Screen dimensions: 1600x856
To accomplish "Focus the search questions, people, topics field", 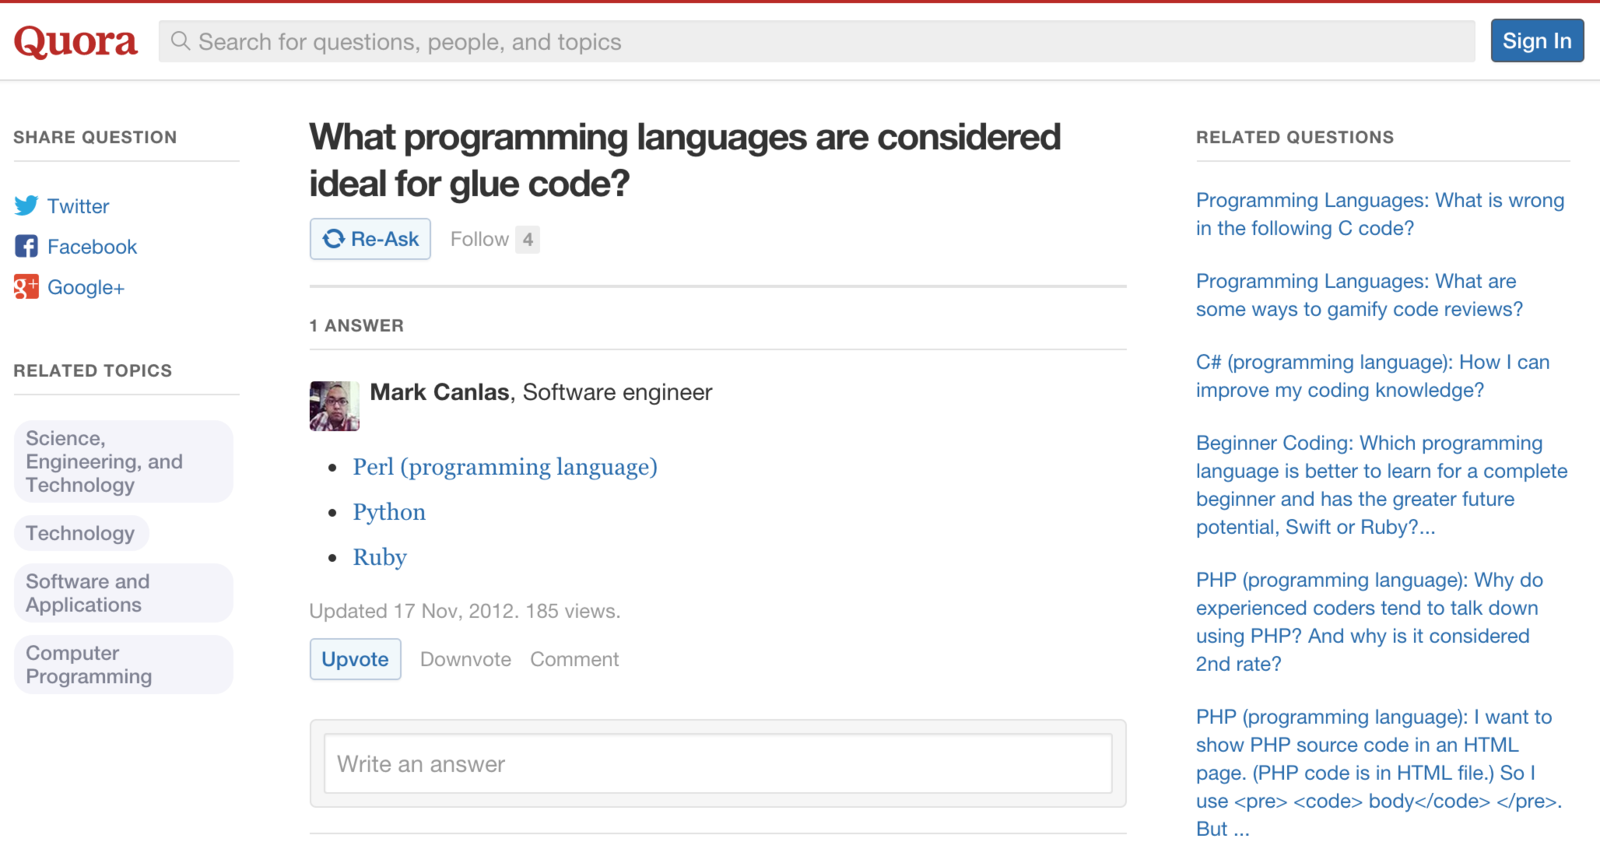I will (816, 41).
